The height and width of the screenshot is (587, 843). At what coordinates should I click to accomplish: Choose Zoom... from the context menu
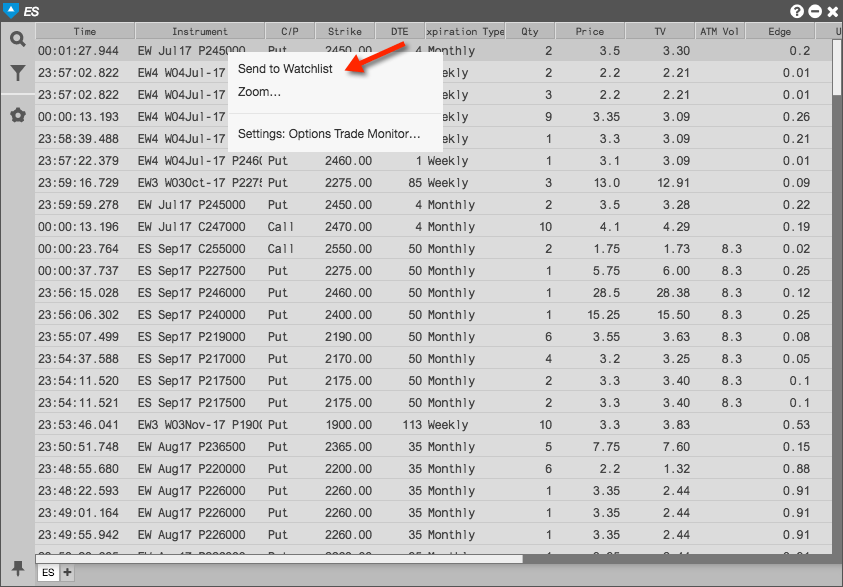pyautogui.click(x=261, y=90)
